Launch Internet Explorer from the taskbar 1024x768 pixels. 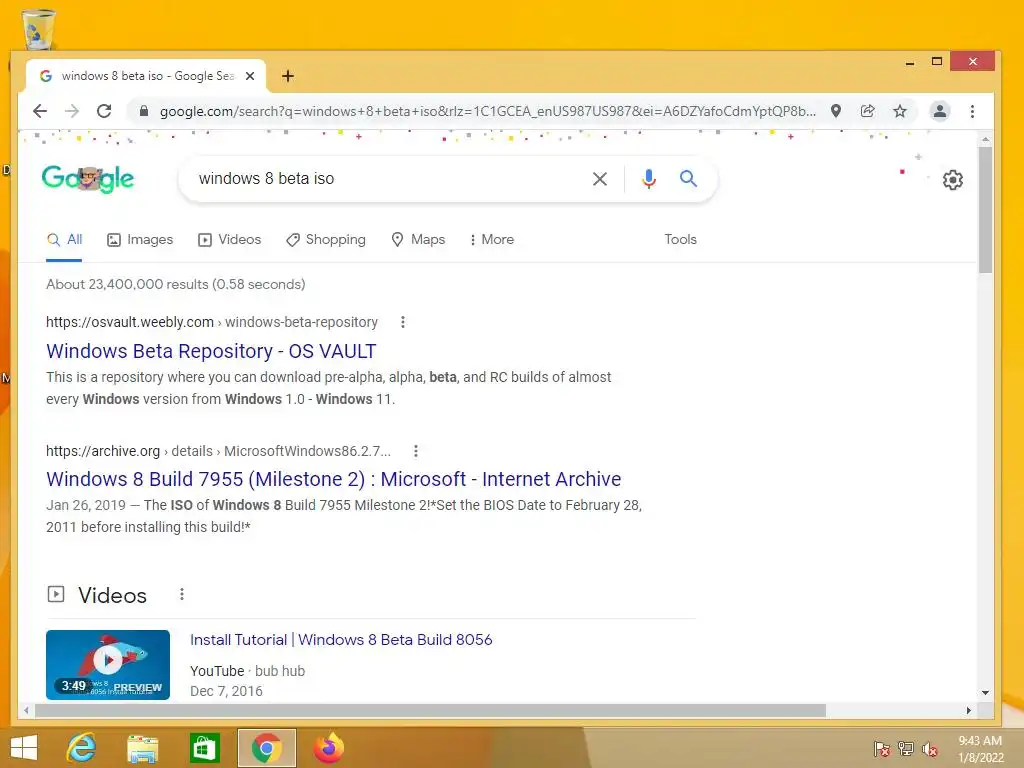(x=82, y=748)
